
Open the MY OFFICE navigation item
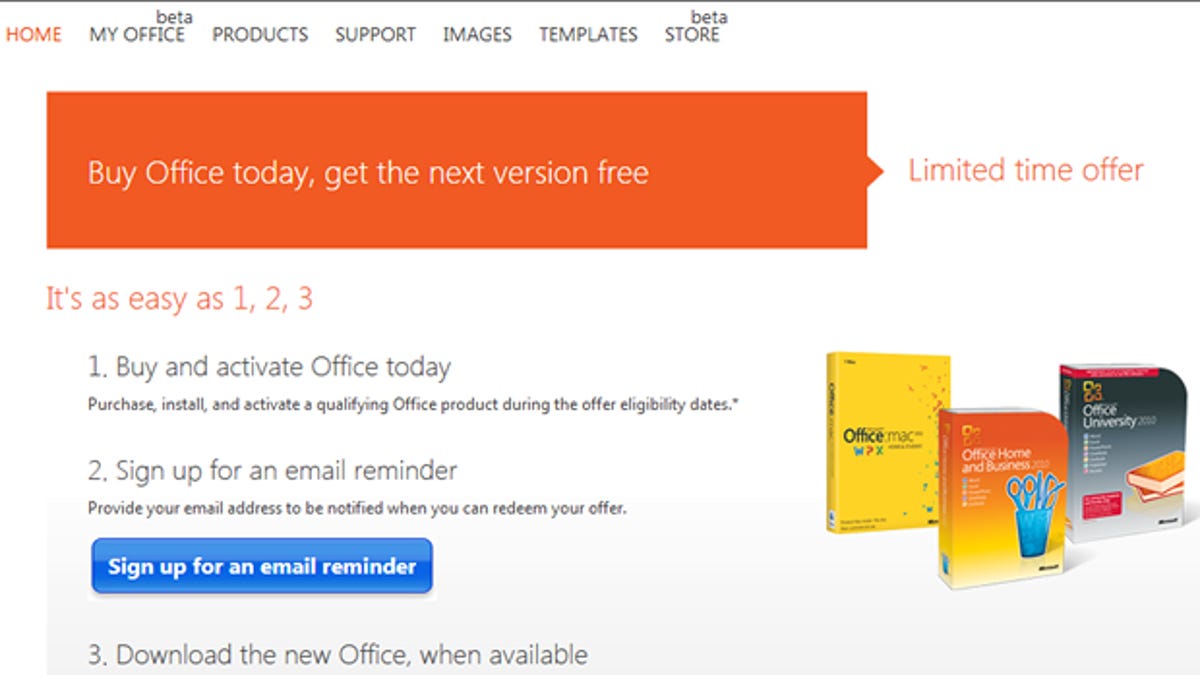(x=137, y=34)
